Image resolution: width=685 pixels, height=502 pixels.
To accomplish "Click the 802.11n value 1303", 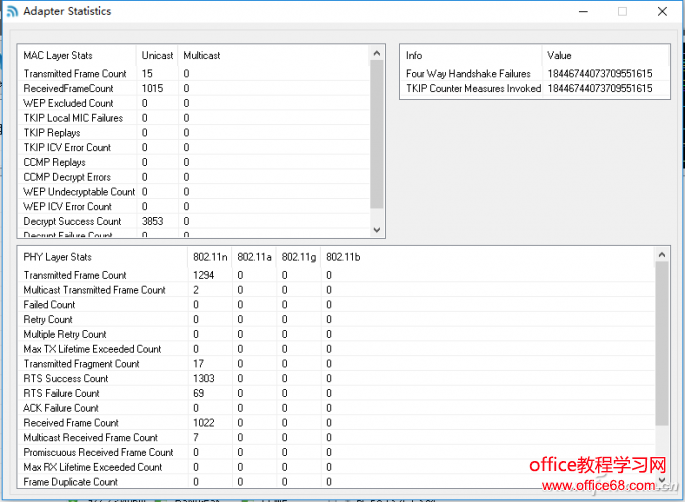I will pos(204,379).
